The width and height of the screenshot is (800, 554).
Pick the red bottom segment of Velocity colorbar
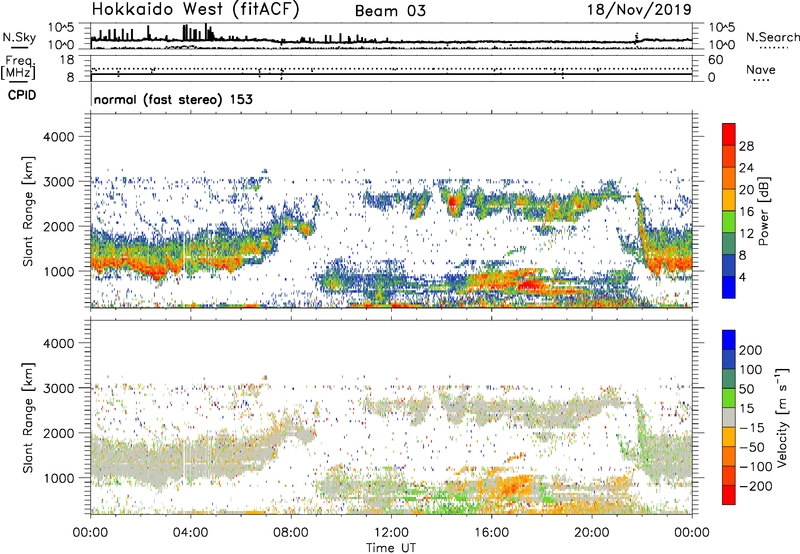click(x=729, y=495)
